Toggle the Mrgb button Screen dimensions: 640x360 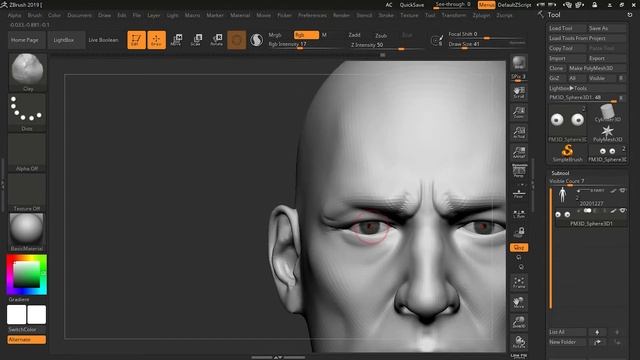coord(275,35)
